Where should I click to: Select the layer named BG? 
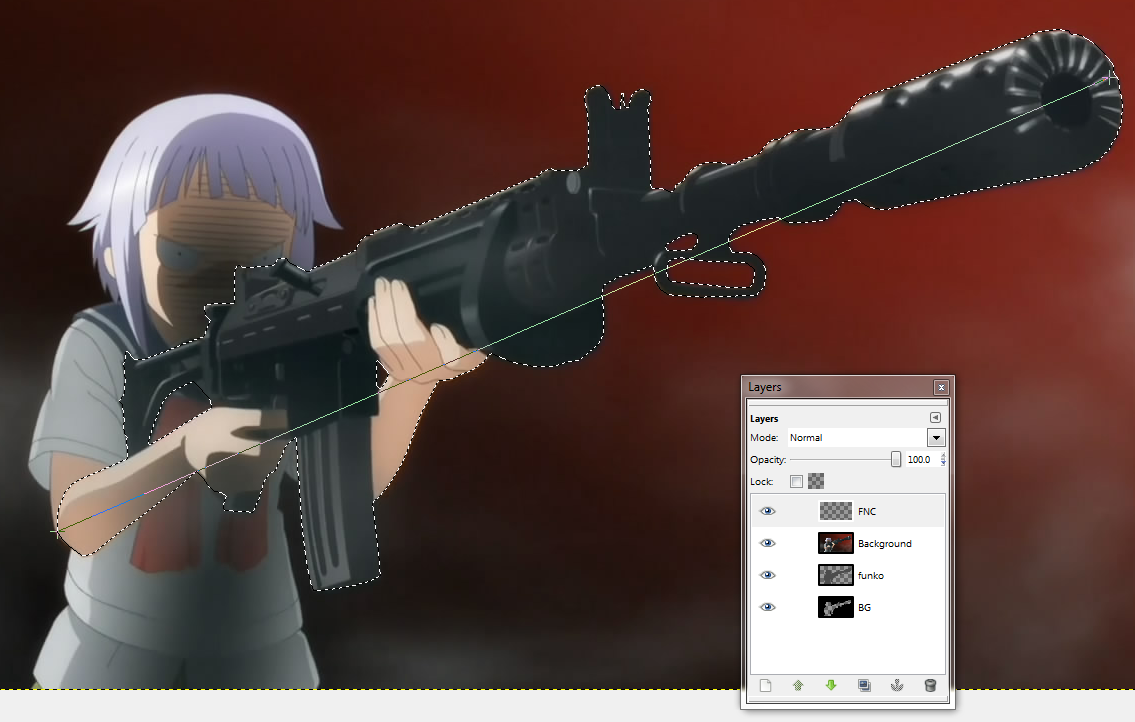[864, 607]
